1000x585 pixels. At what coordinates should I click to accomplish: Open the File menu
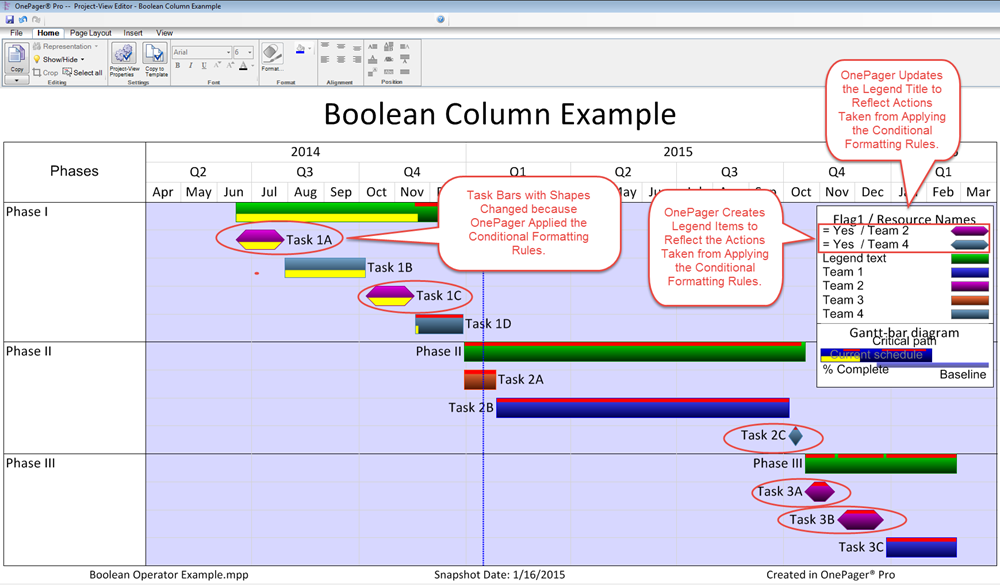[17, 33]
